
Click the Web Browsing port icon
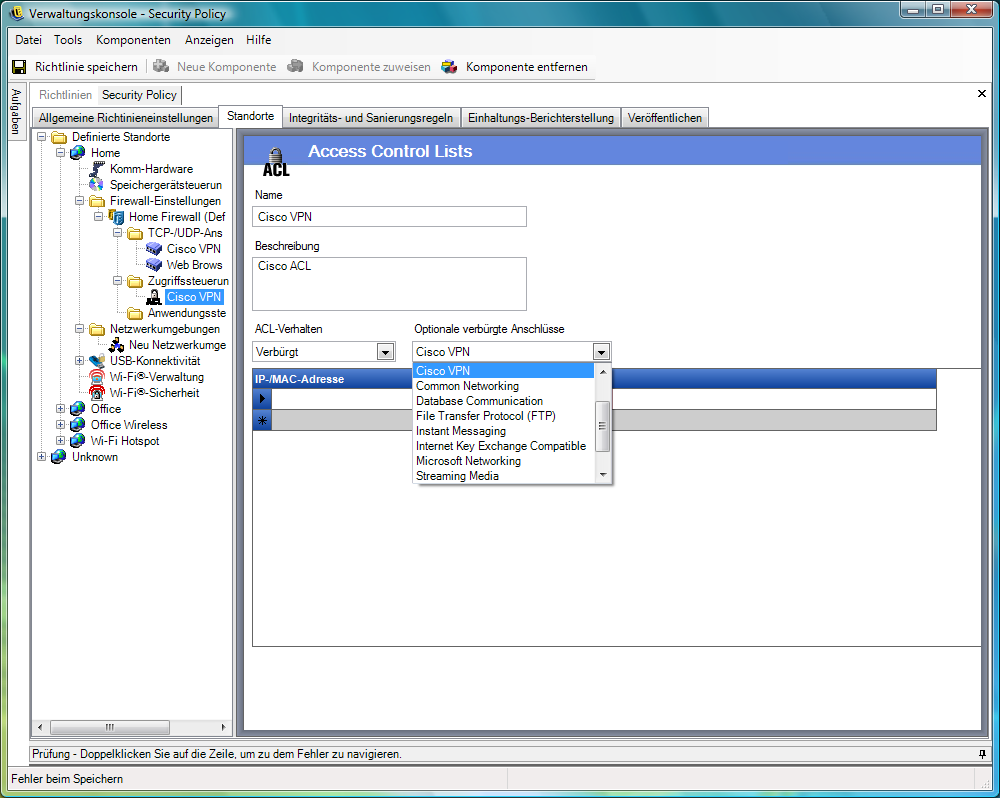pyautogui.click(x=154, y=265)
